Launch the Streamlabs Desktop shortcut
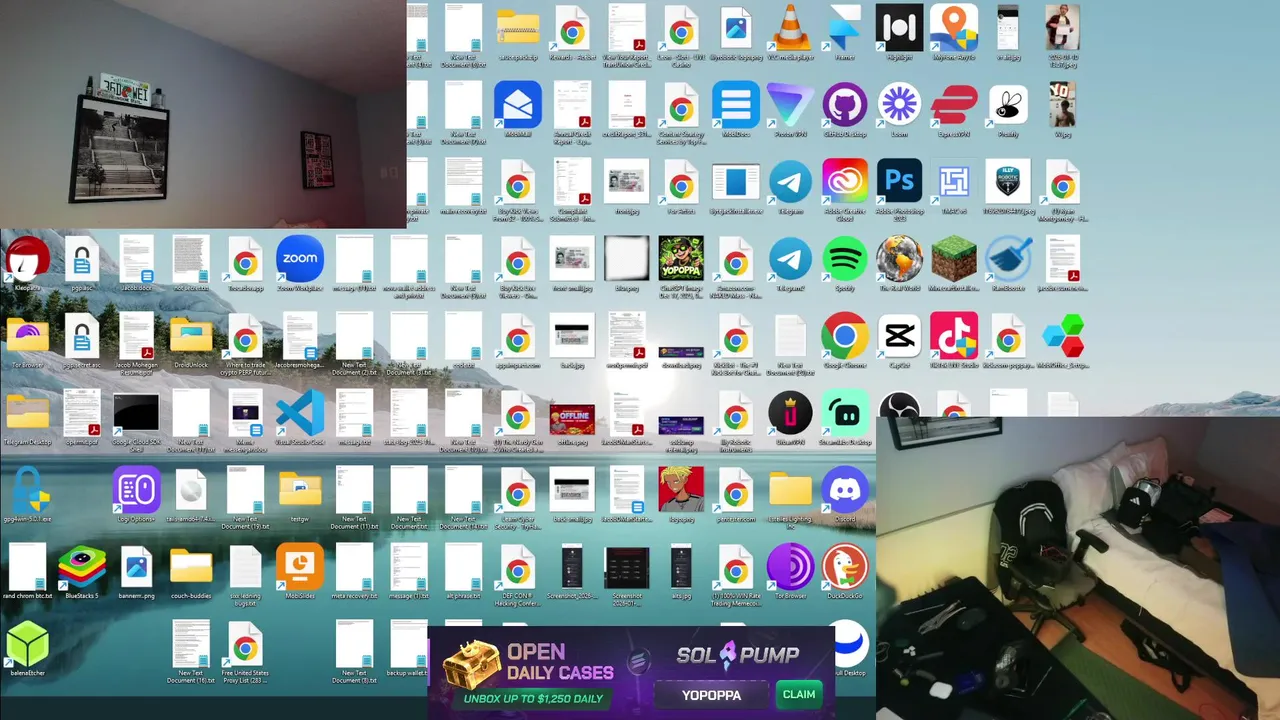This screenshot has width=1280, height=720. [x=845, y=413]
